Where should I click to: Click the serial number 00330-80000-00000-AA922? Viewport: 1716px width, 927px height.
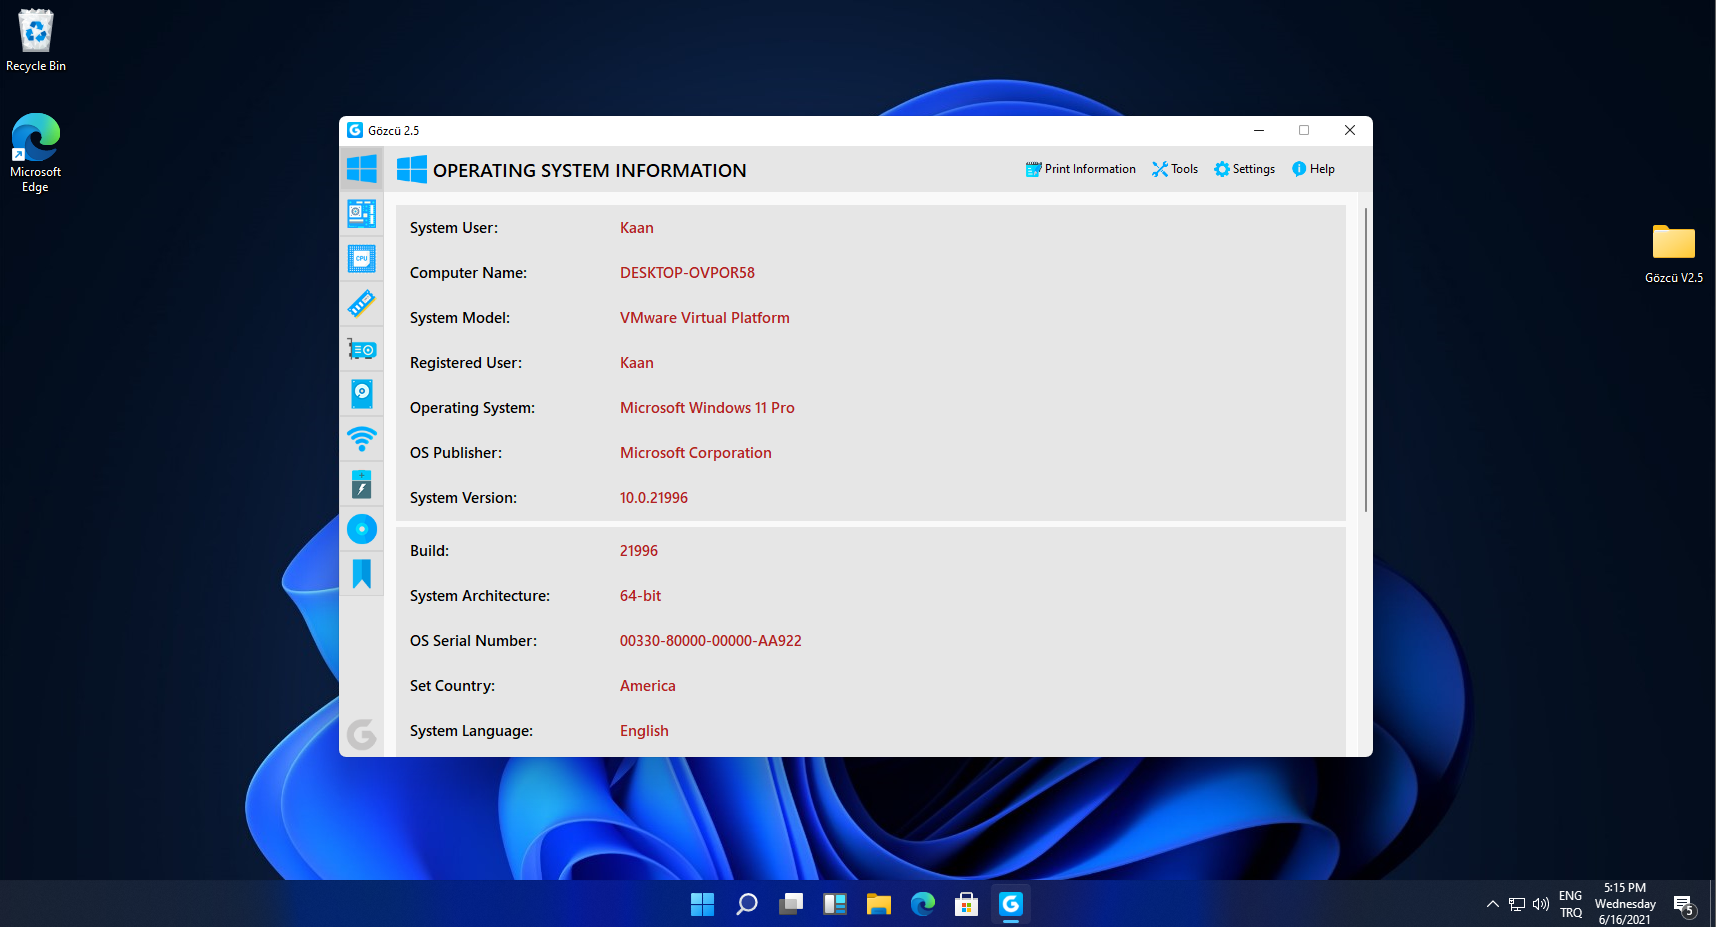coord(711,641)
